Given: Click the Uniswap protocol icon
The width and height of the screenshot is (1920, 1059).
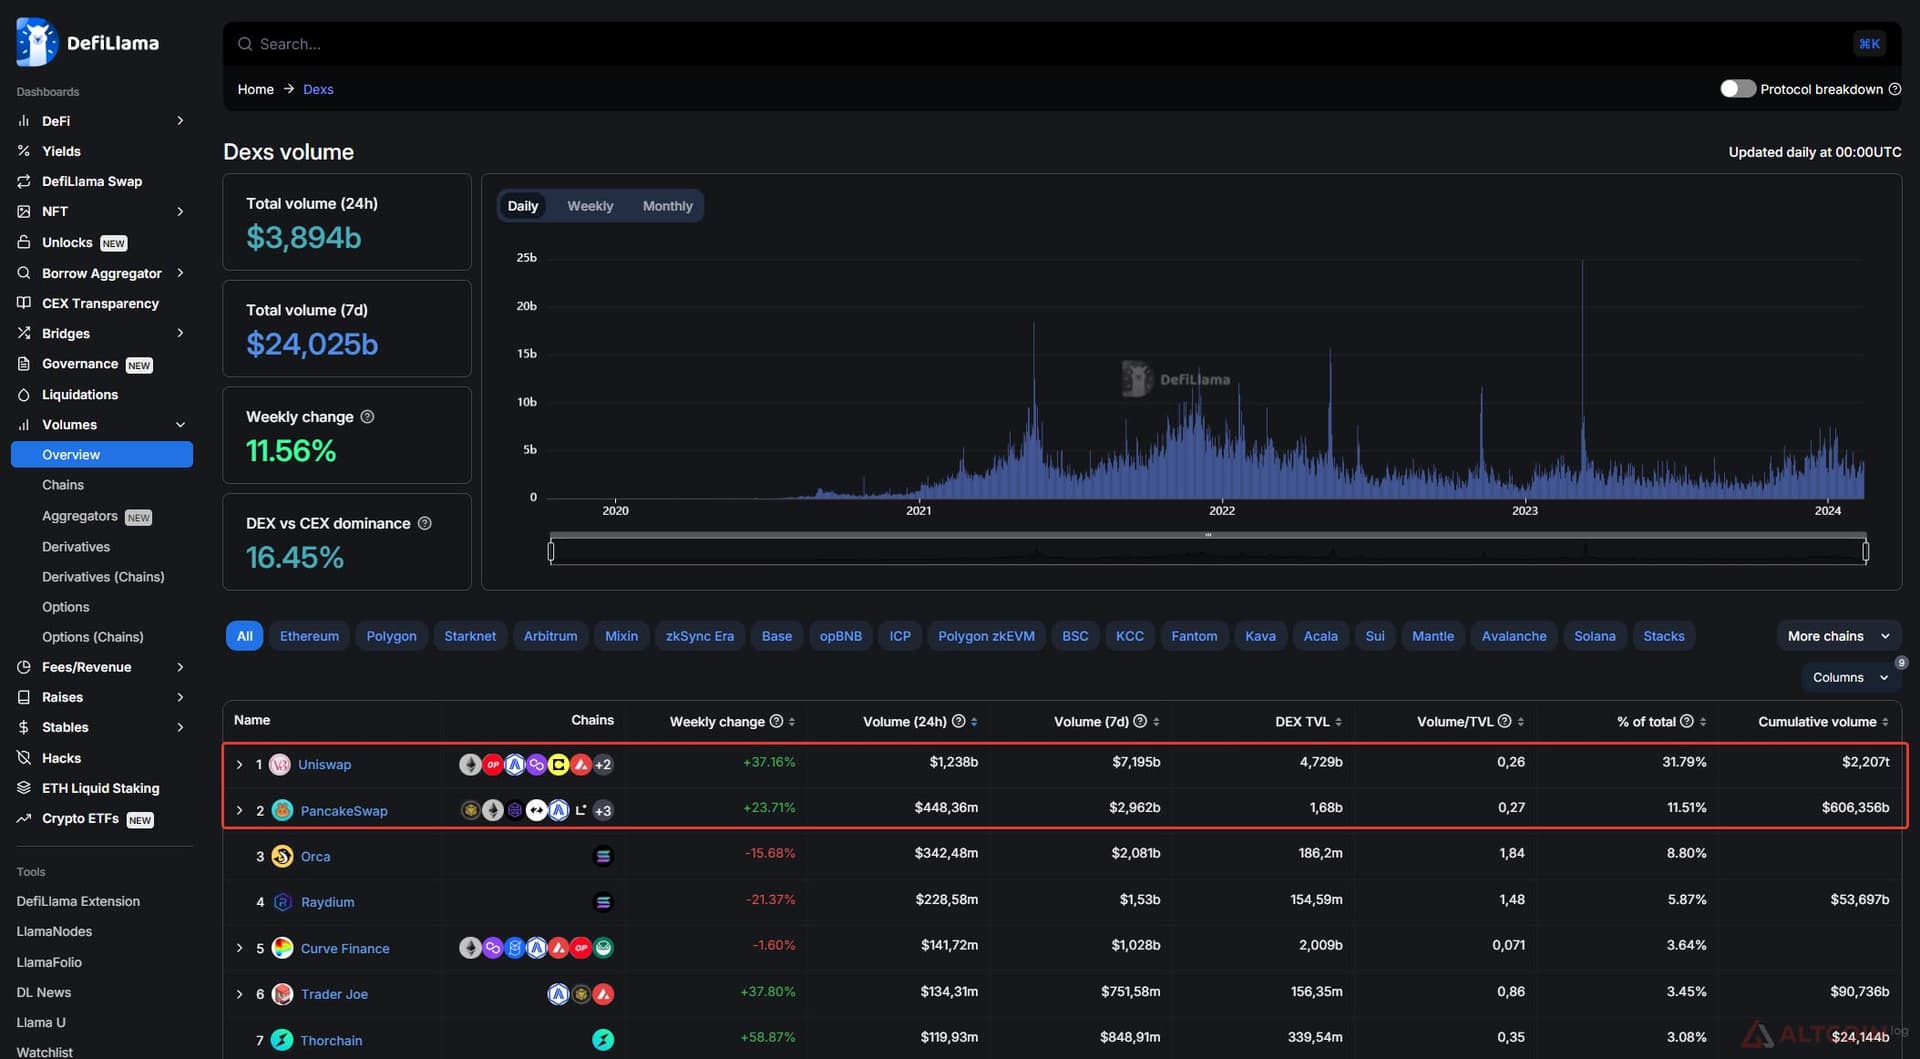Looking at the screenshot, I should (280, 764).
